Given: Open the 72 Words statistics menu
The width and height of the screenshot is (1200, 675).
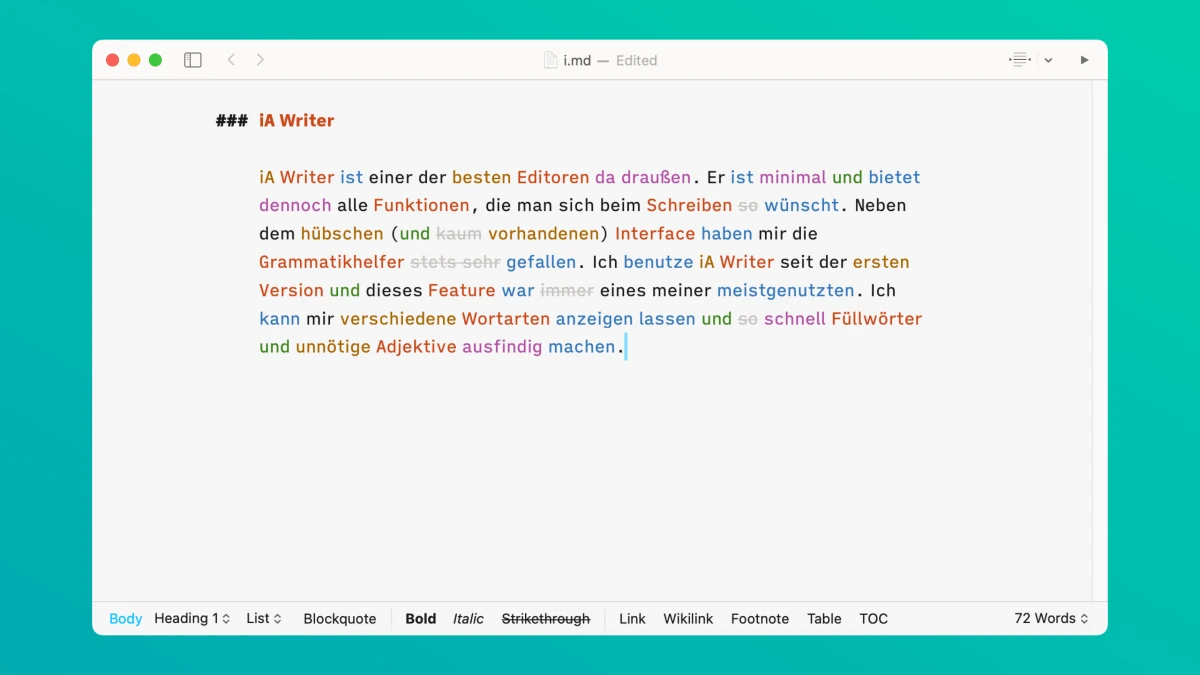Looking at the screenshot, I should pyautogui.click(x=1051, y=619).
